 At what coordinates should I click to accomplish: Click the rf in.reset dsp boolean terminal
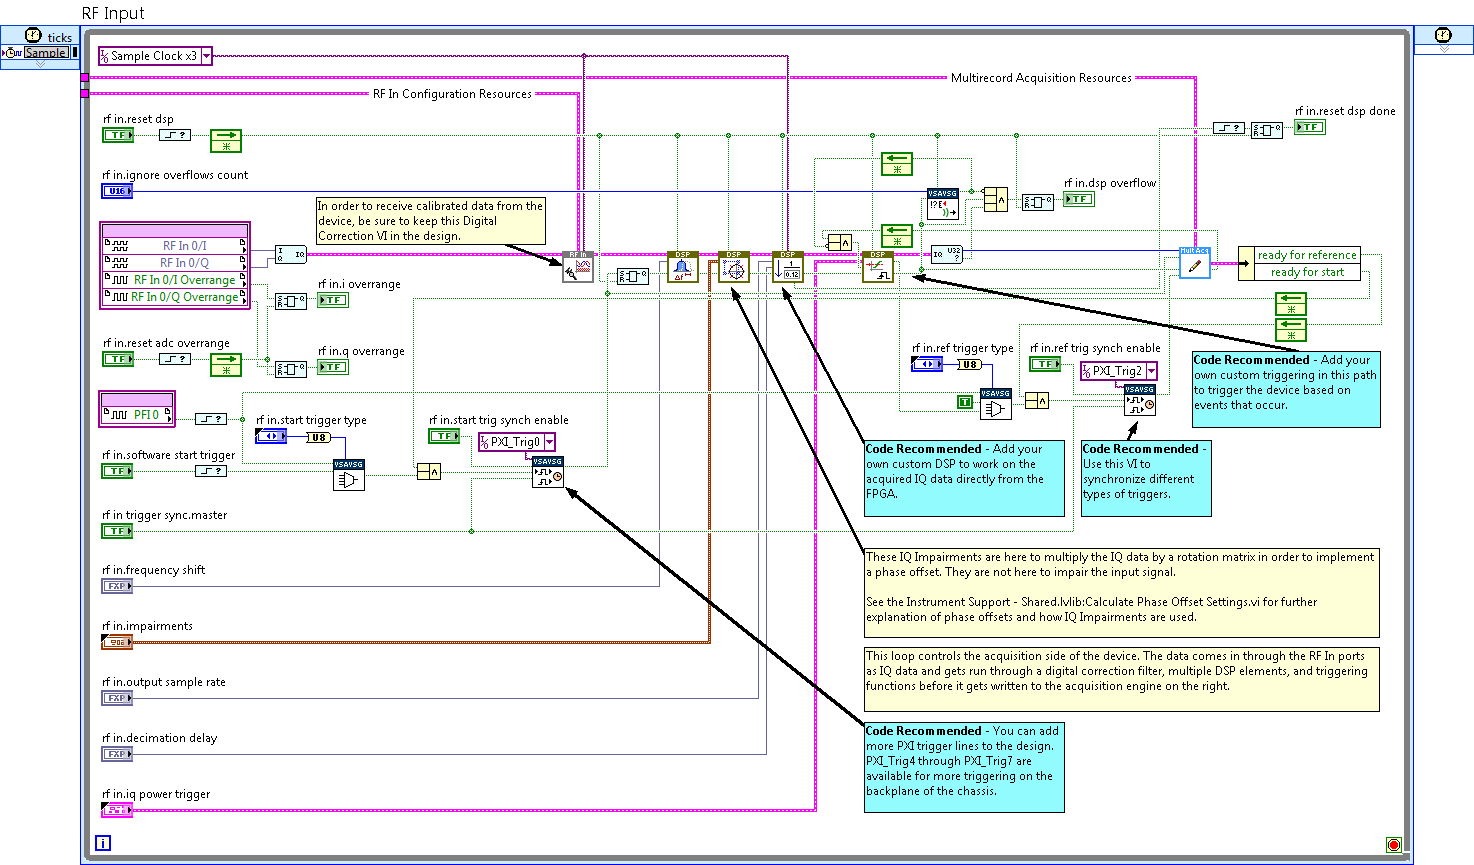point(117,135)
